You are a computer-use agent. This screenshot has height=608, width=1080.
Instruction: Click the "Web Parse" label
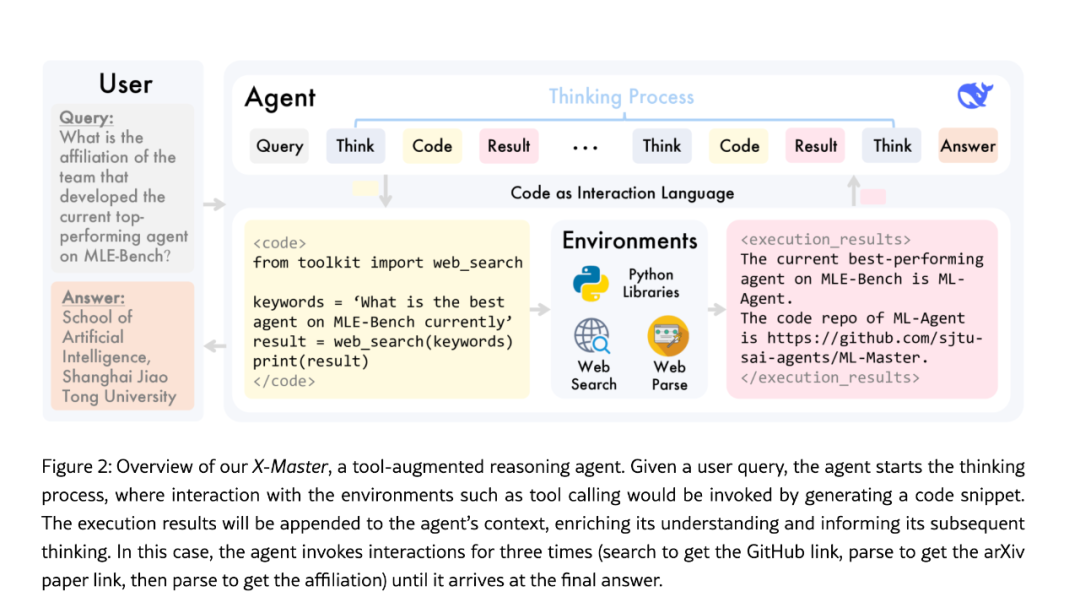[x=669, y=375]
